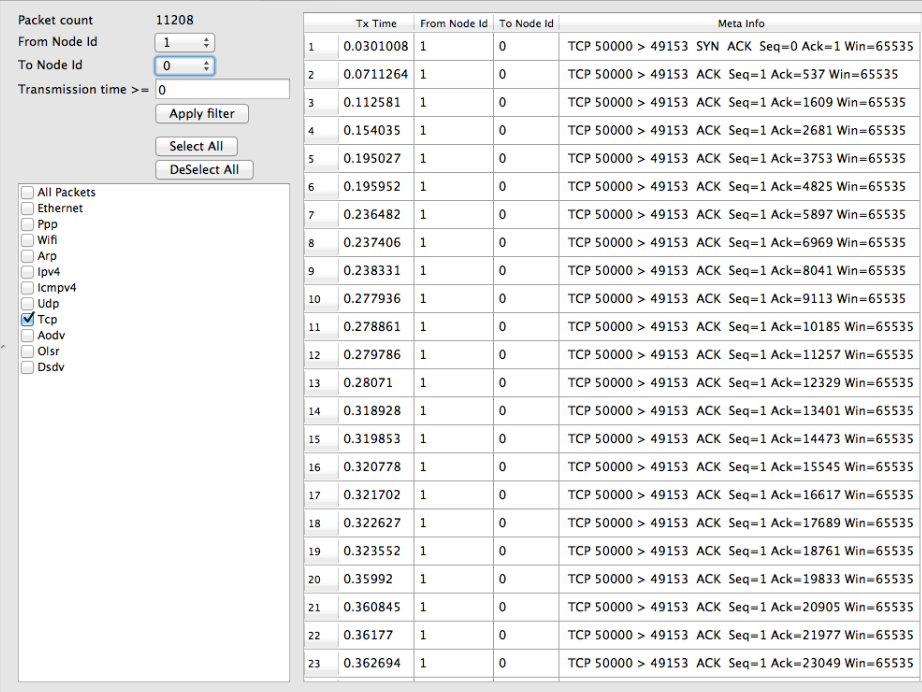Click the DeSelect All button
This screenshot has width=922, height=692.
tap(204, 170)
